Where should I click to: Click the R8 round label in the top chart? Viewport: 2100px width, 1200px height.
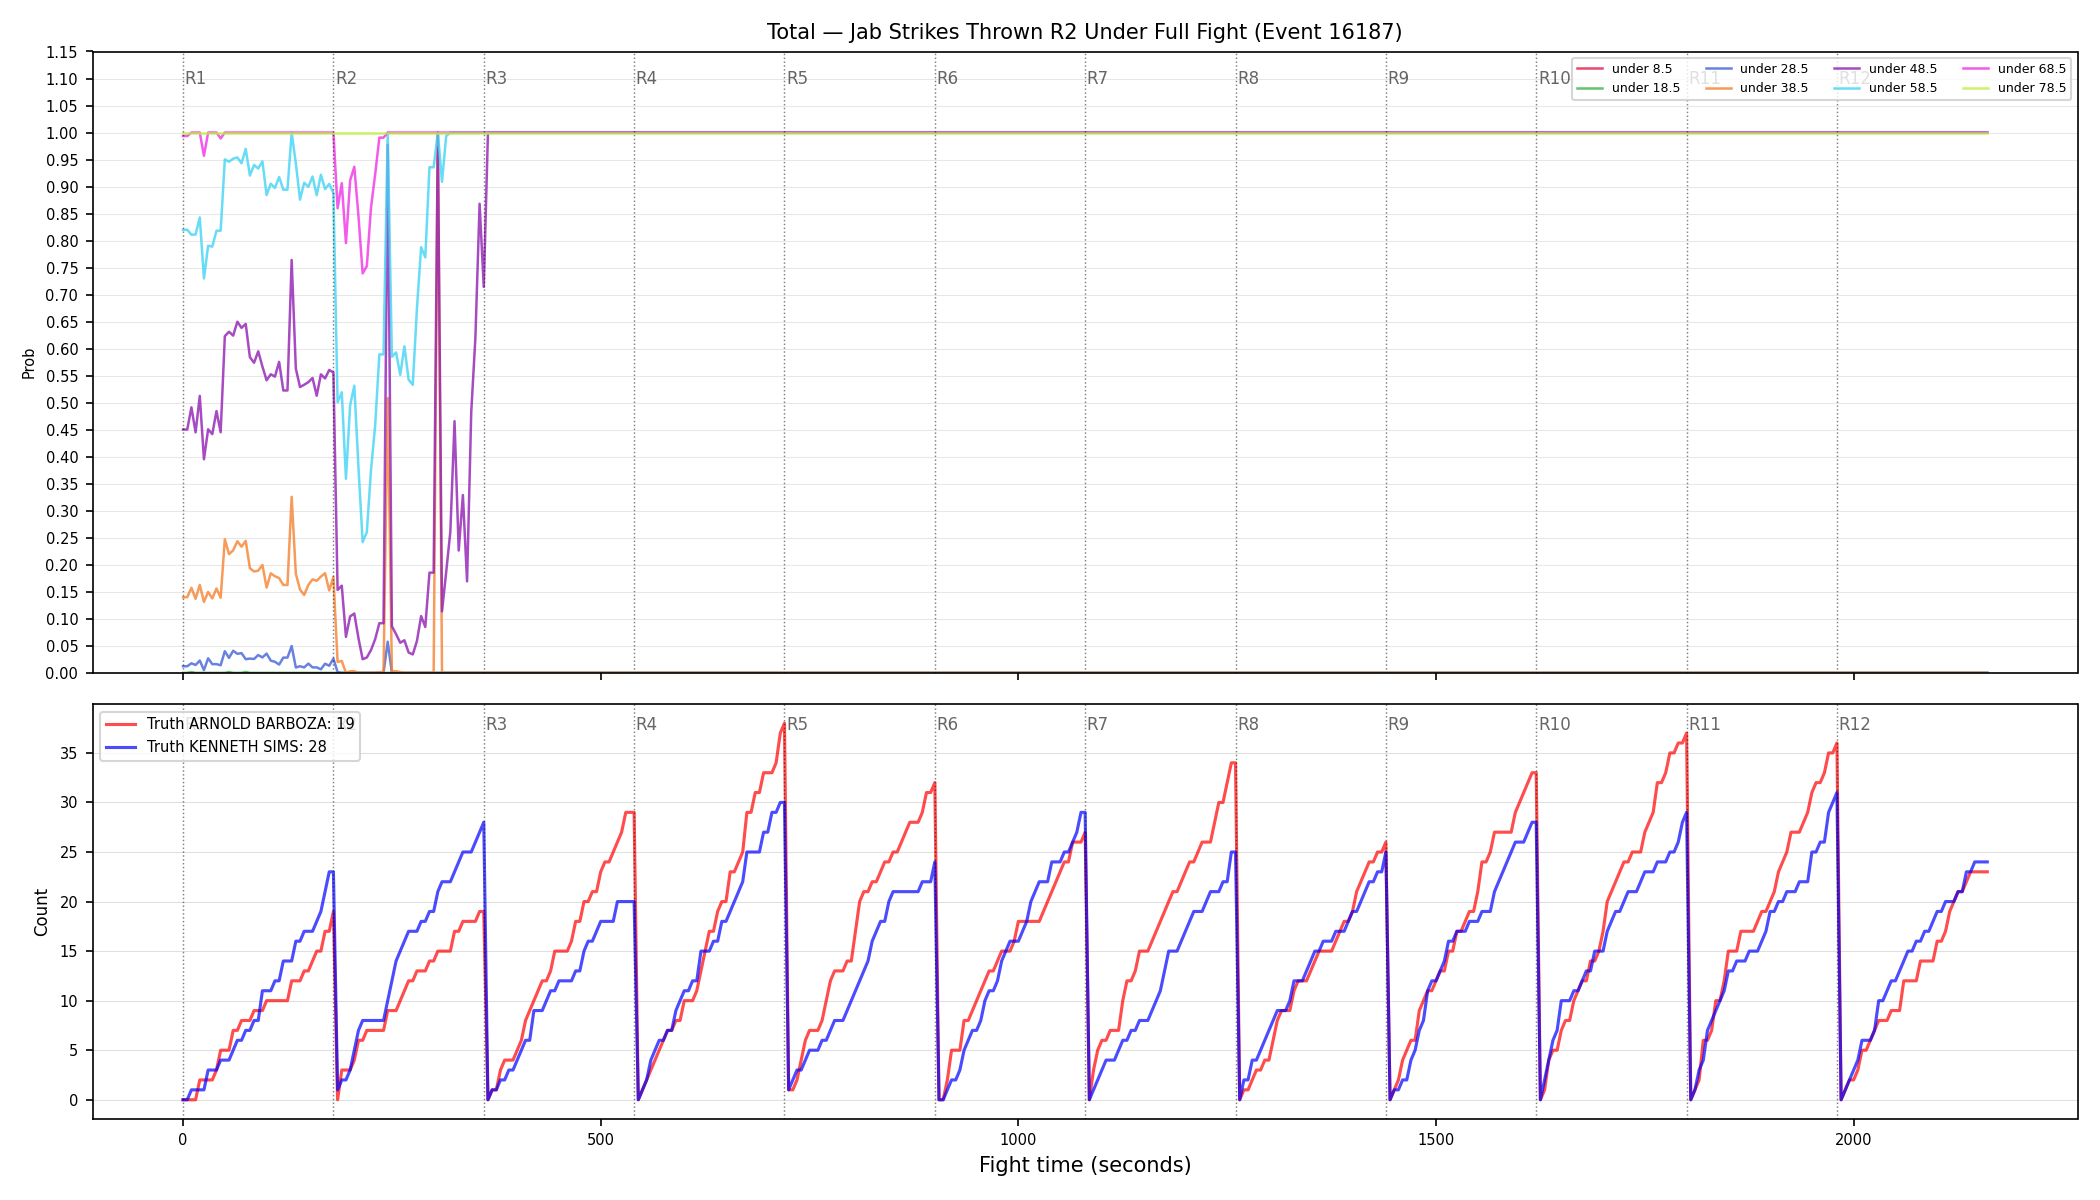[1248, 78]
